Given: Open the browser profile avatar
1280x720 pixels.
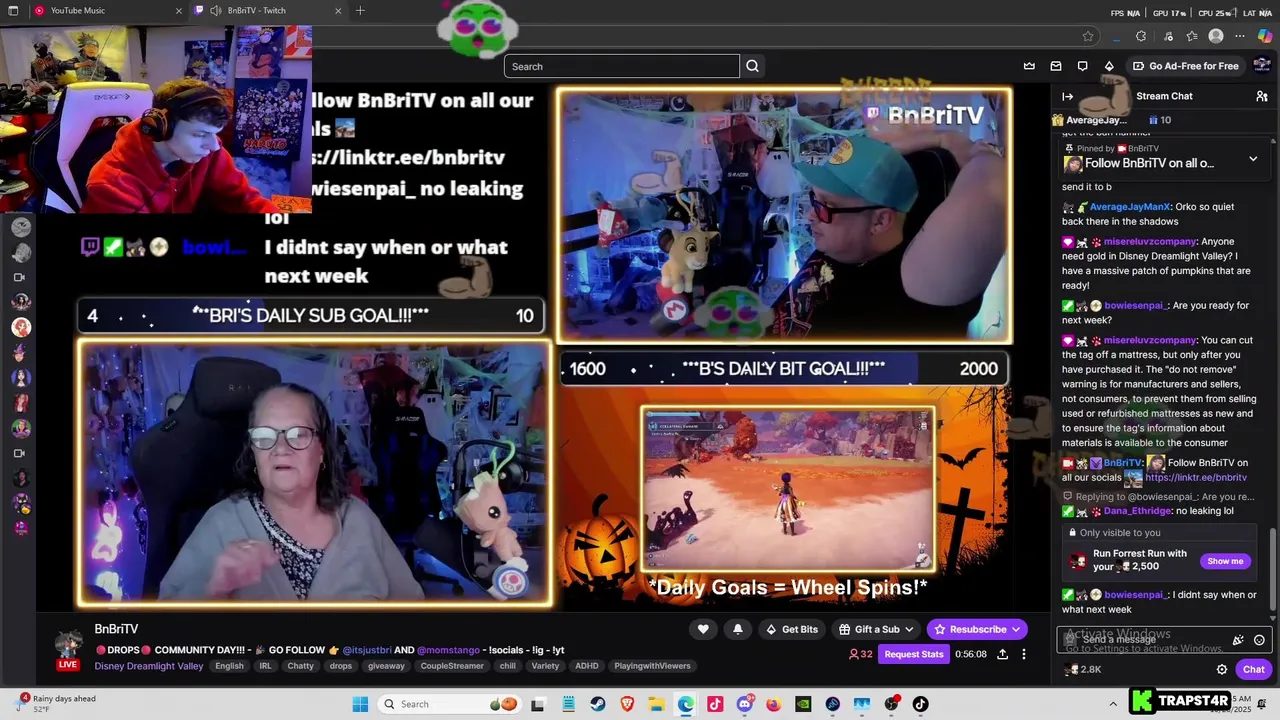Looking at the screenshot, I should [1216, 36].
